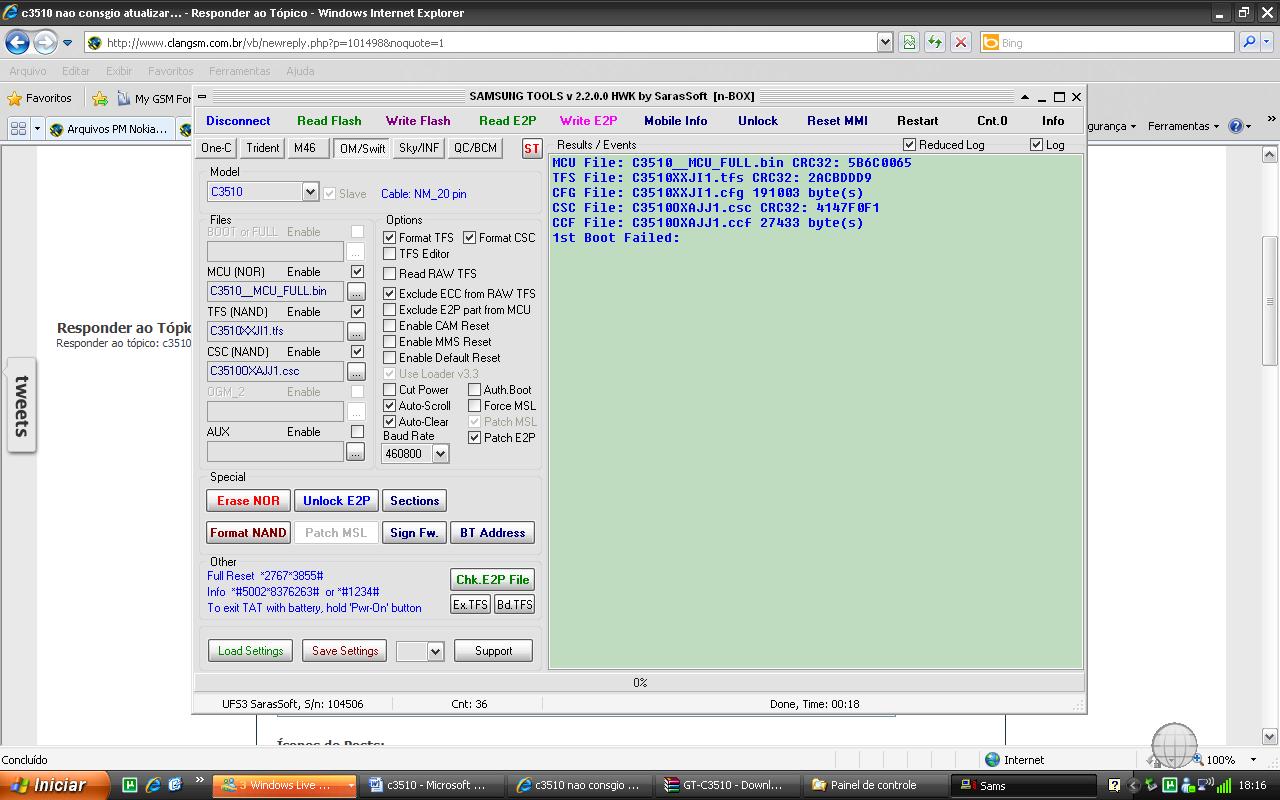This screenshot has height=800, width=1280.
Task: Browse for AUX file
Action: point(356,452)
